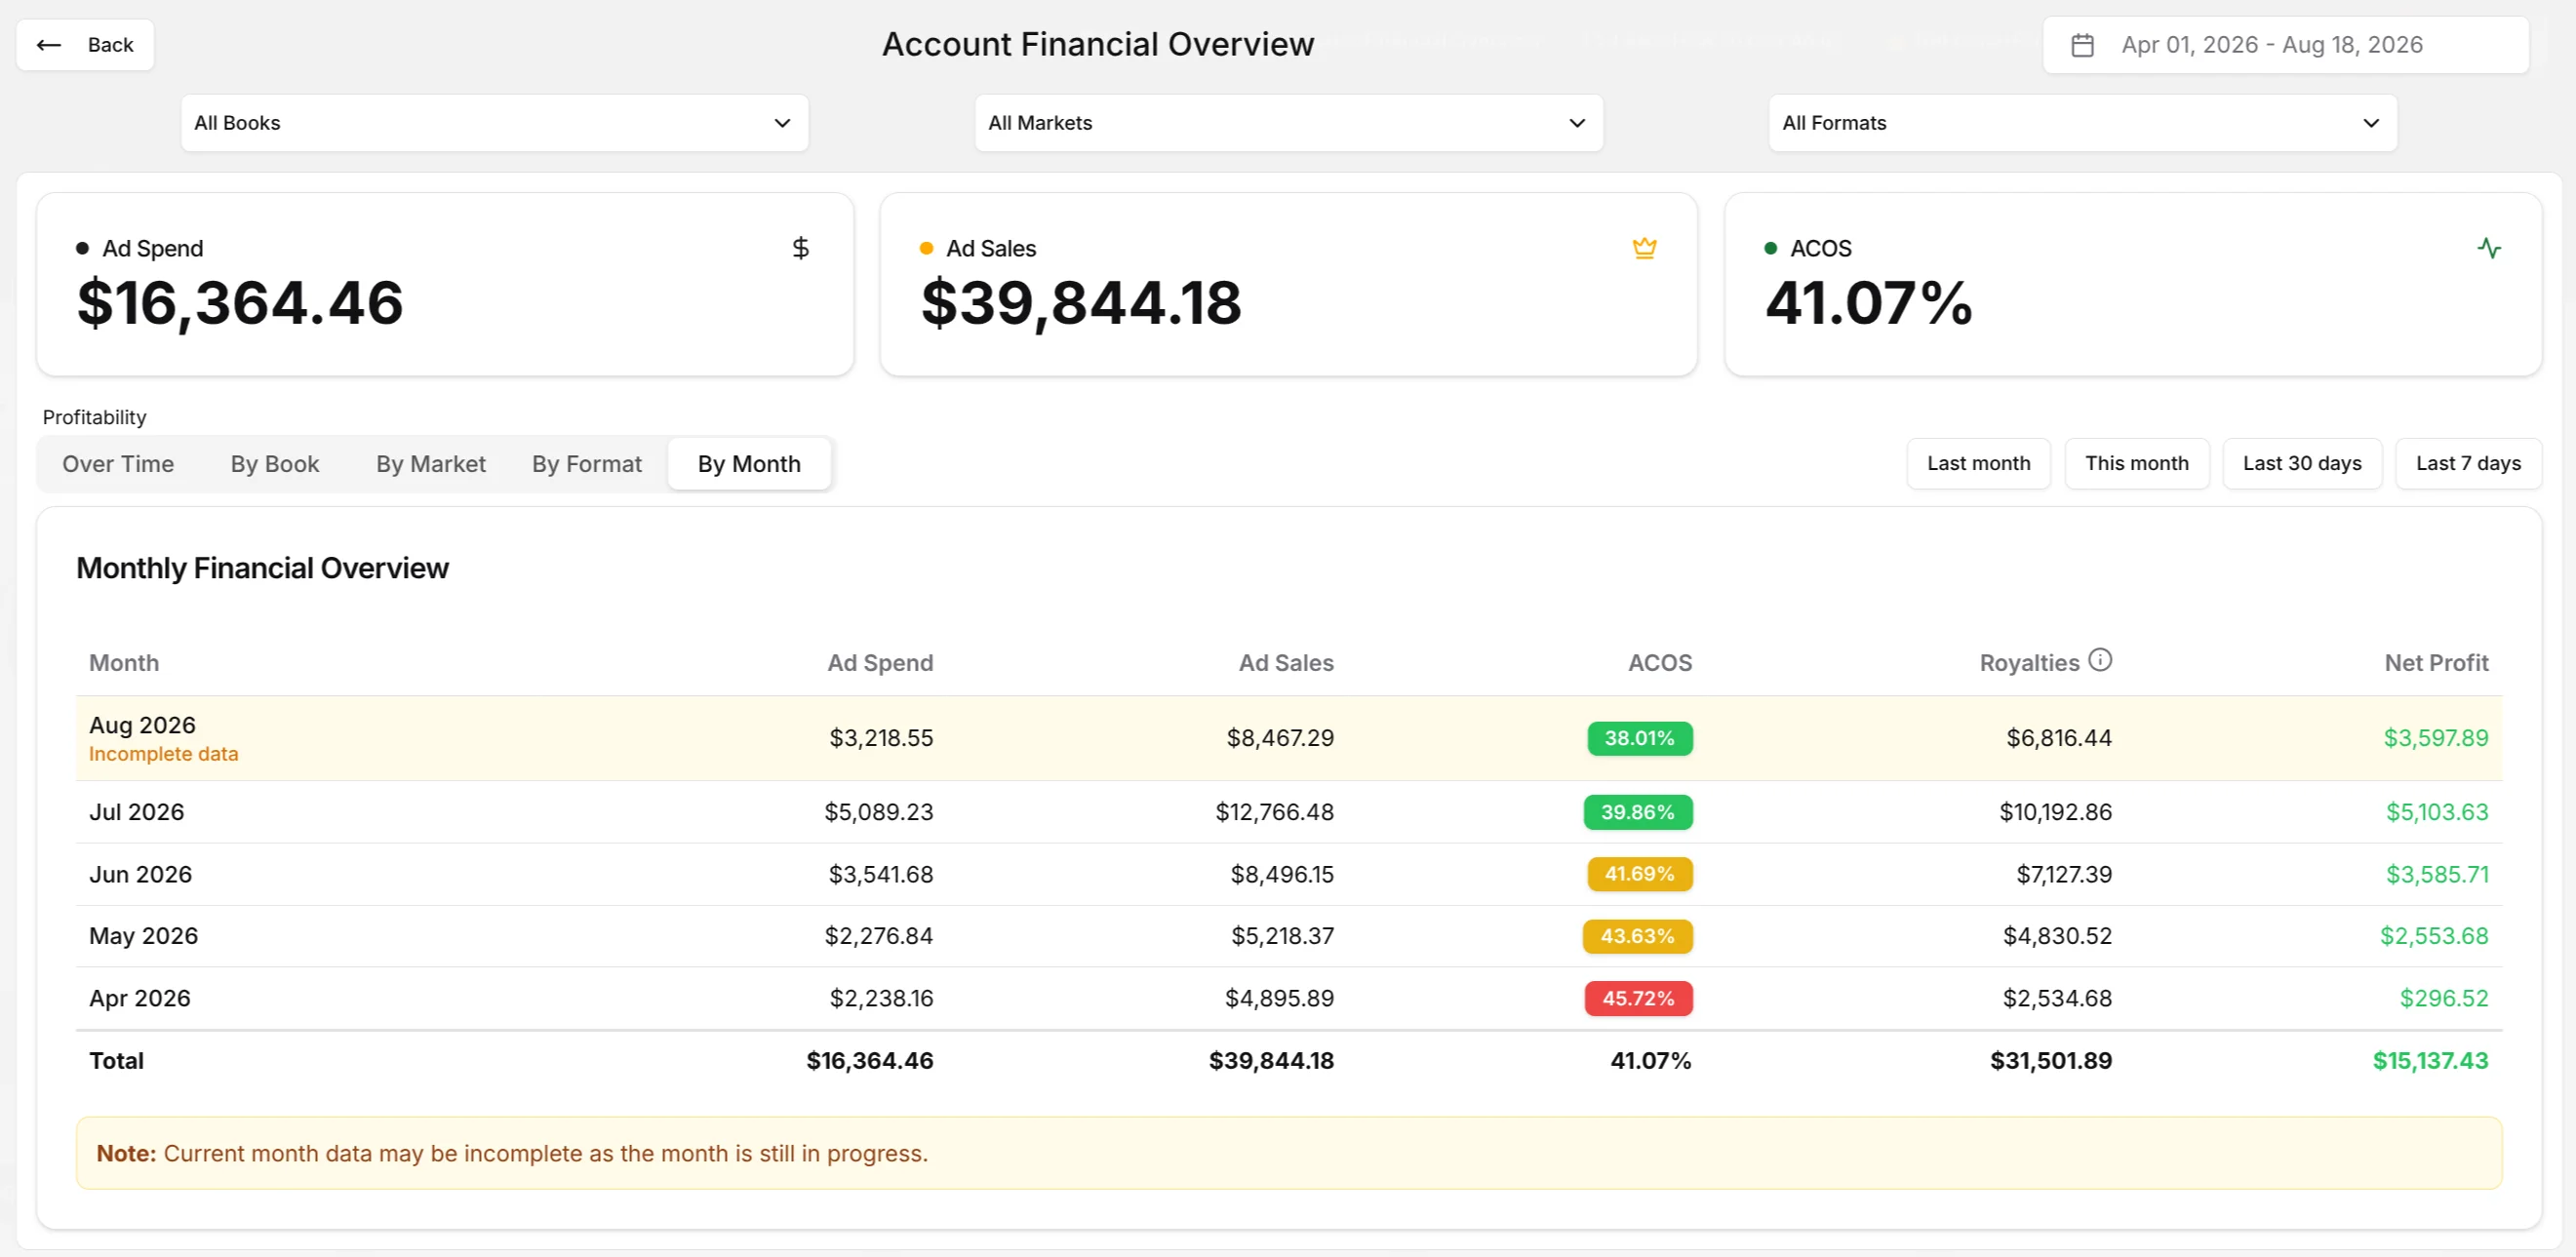The height and width of the screenshot is (1257, 2576).
Task: Click the red 45.72% ACOS badge
Action: click(1638, 998)
